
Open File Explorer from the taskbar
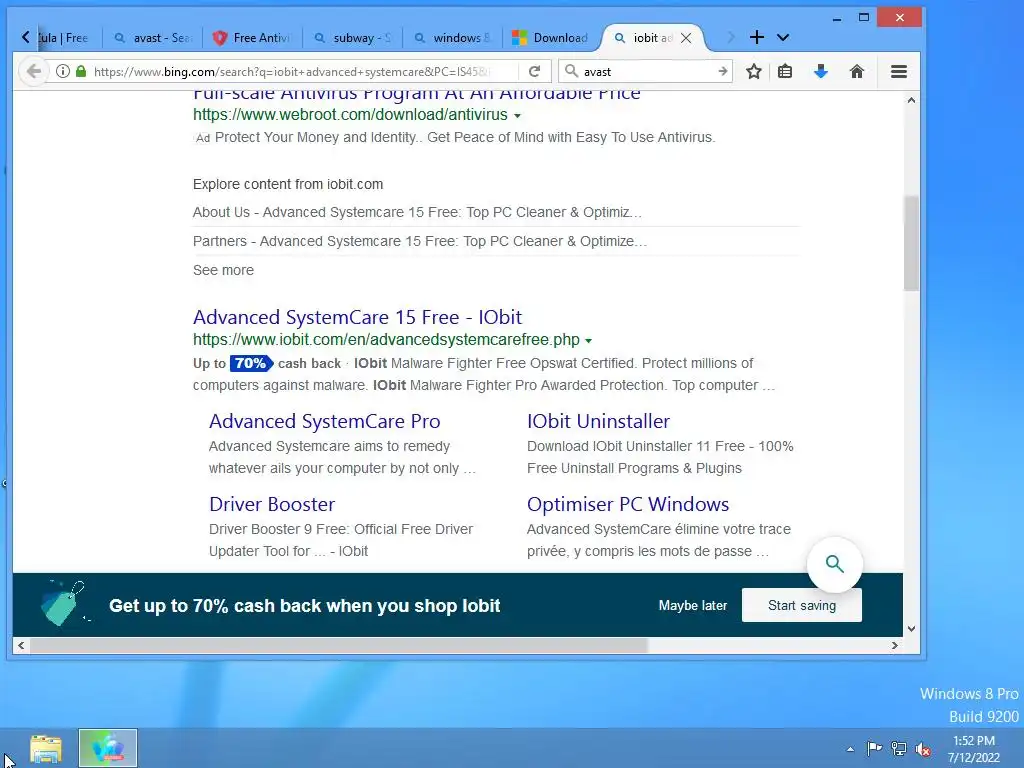point(46,748)
